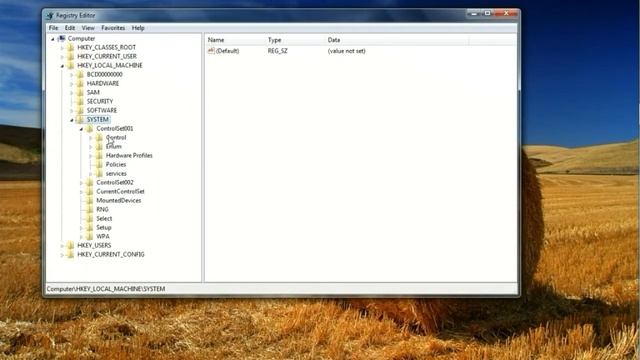Click the Policies folder icon
The image size is (640, 360).
pos(99,164)
